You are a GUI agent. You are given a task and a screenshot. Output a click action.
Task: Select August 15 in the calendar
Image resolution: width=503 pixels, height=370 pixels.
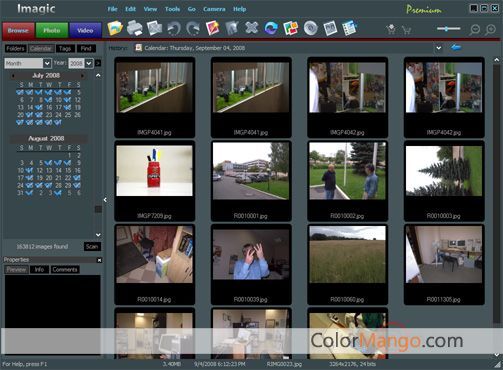click(x=68, y=170)
